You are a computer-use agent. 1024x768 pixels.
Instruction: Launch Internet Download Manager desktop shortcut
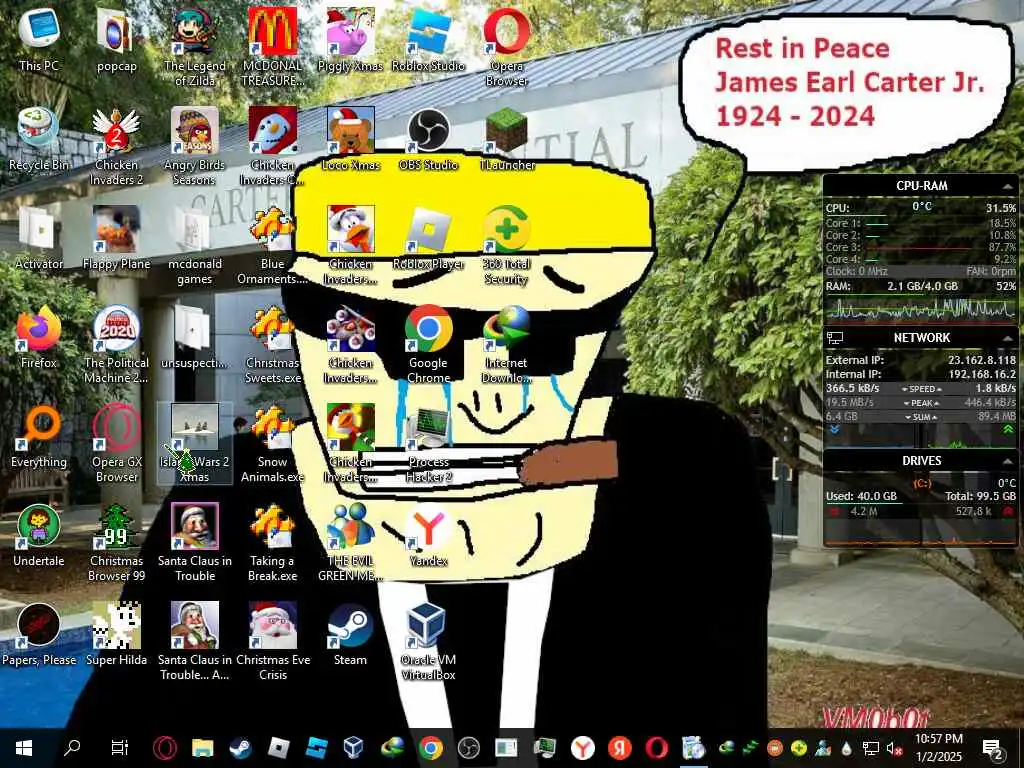click(x=507, y=345)
